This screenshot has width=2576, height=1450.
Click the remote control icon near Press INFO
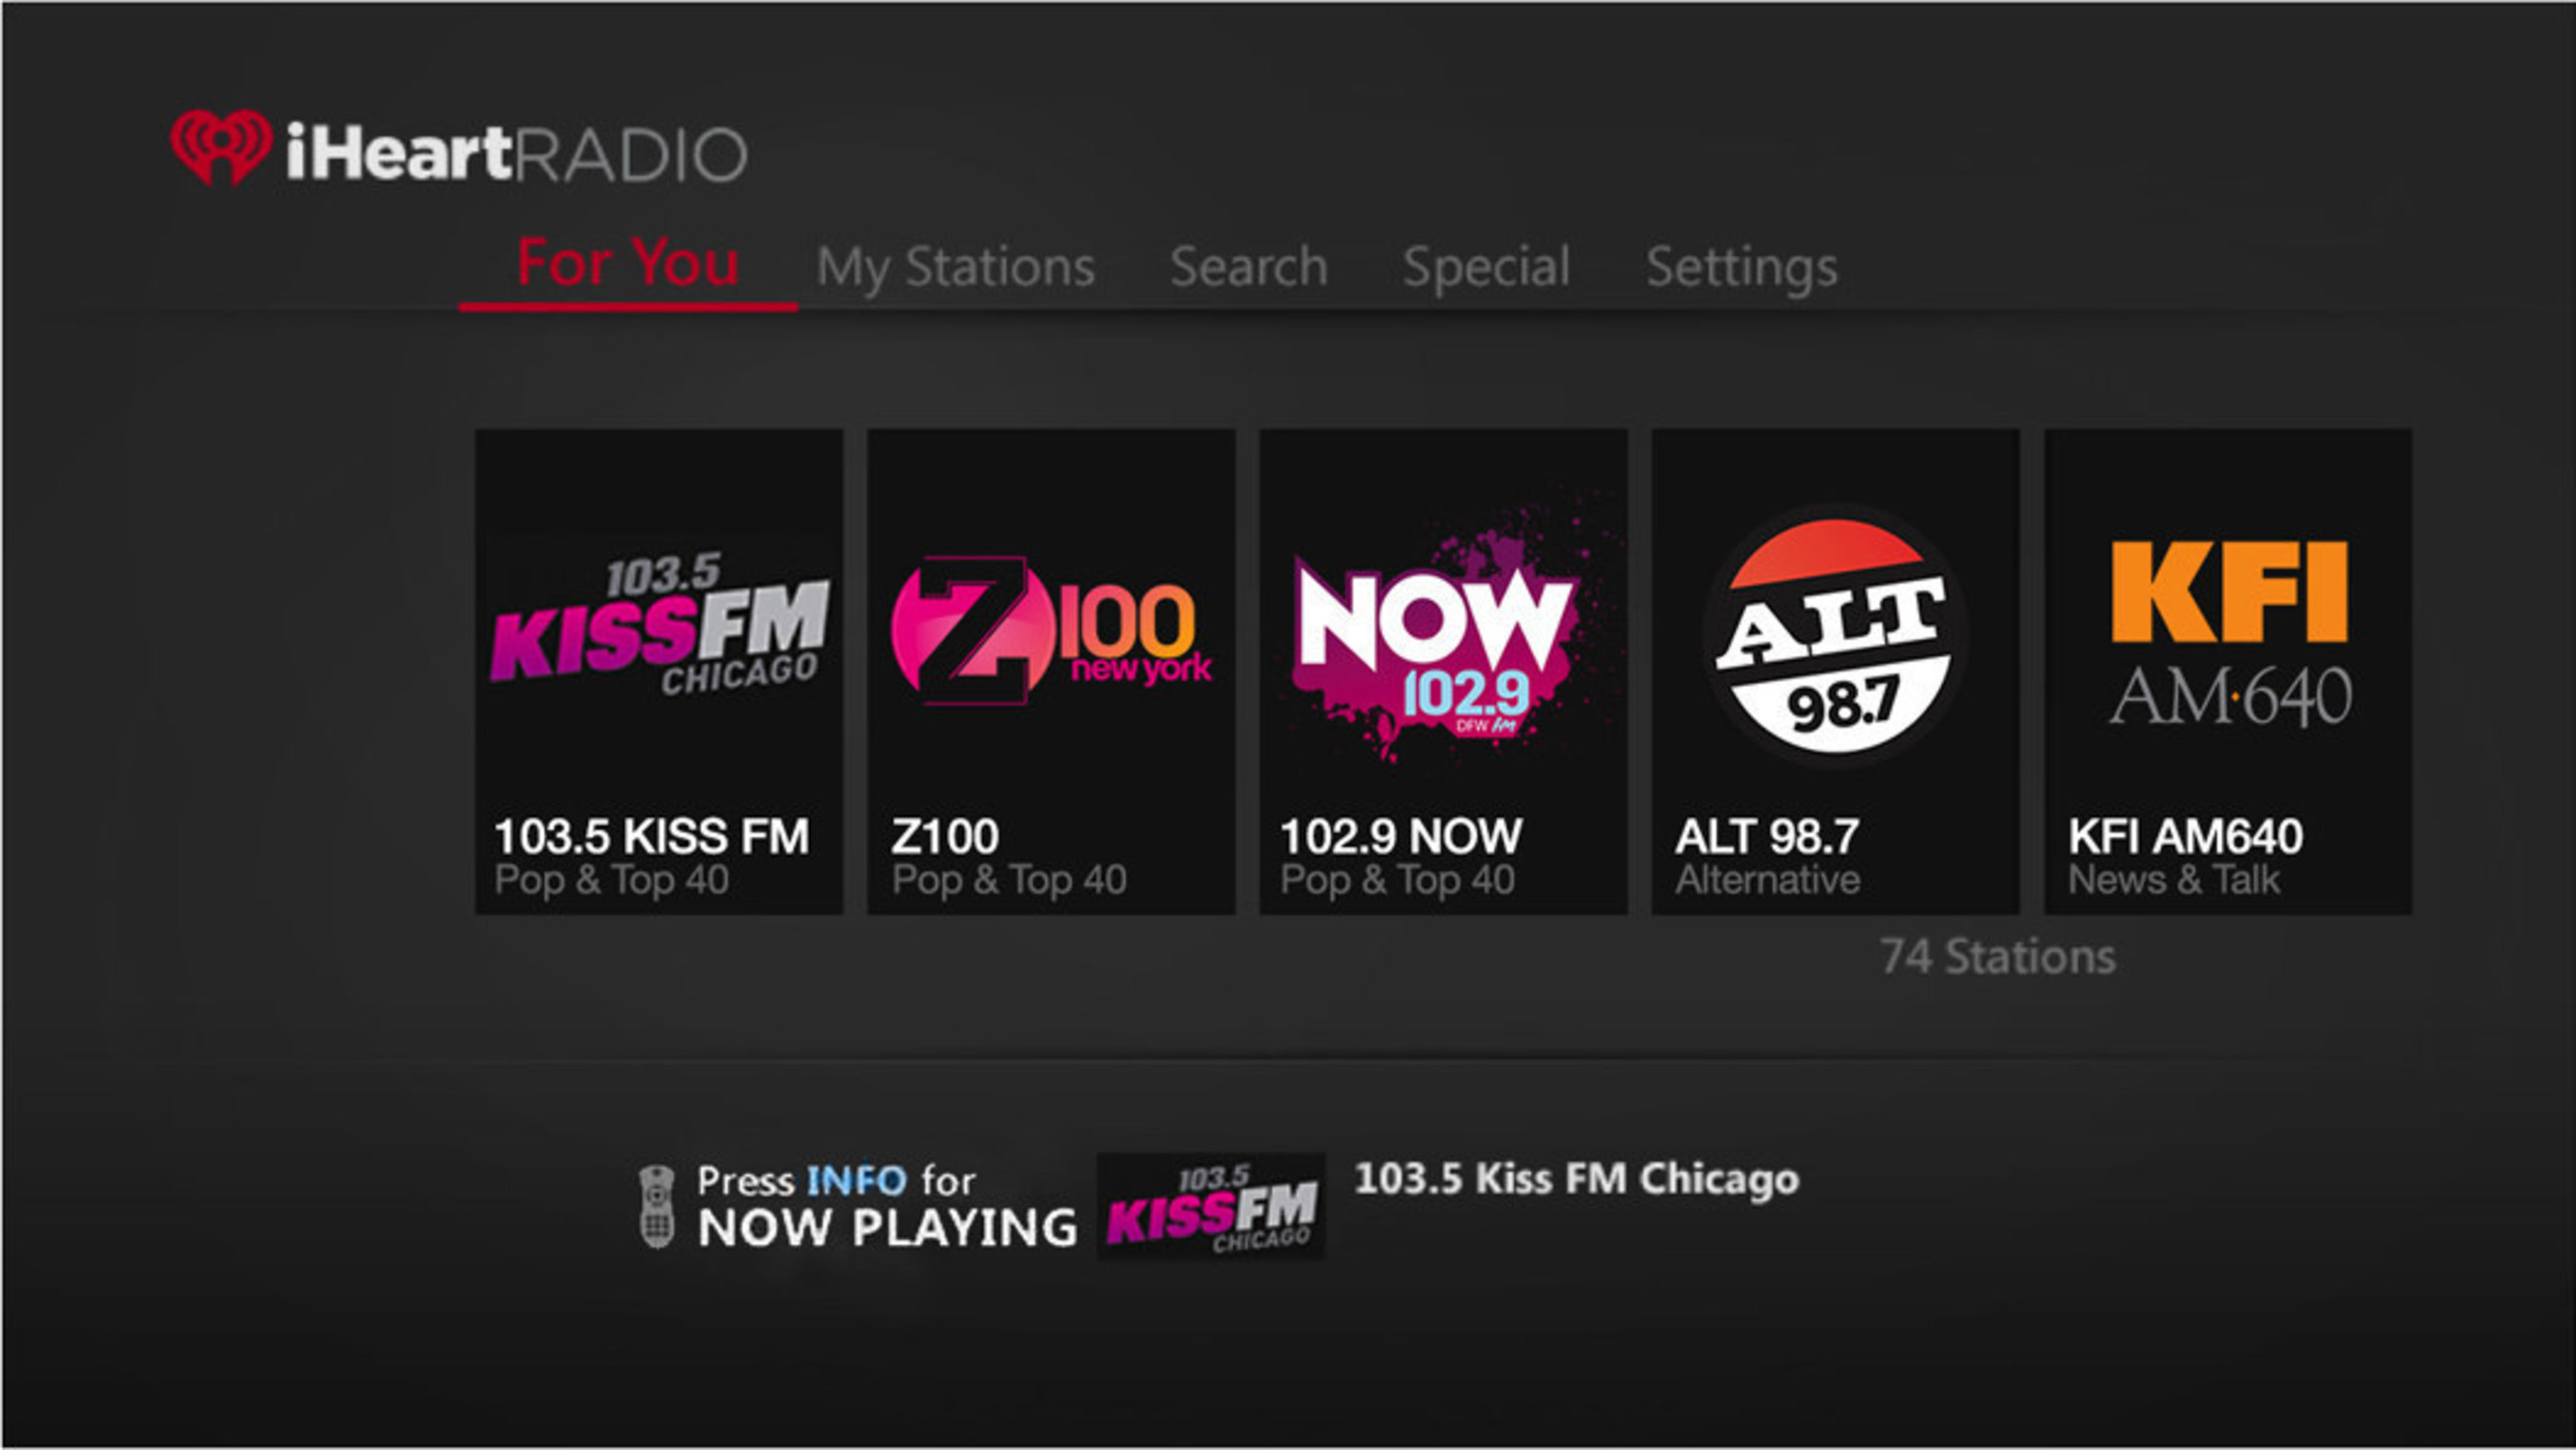click(656, 1206)
